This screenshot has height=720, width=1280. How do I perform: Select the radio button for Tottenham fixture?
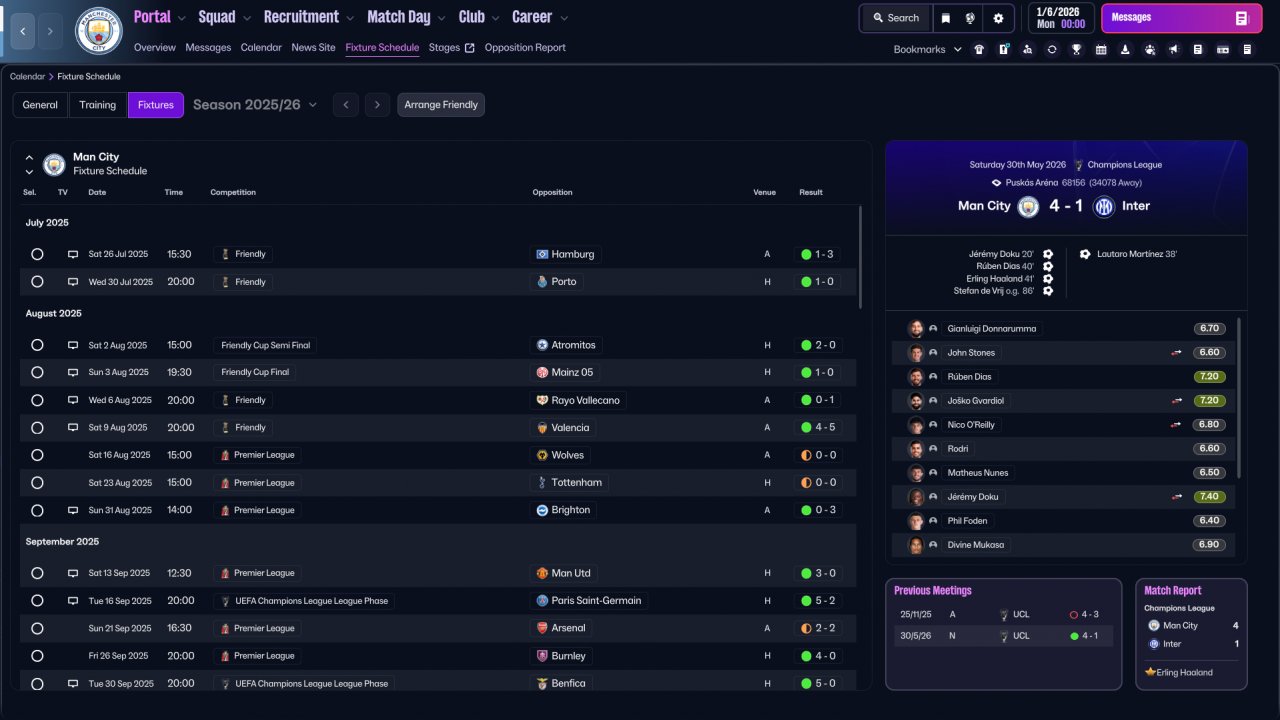pos(37,483)
